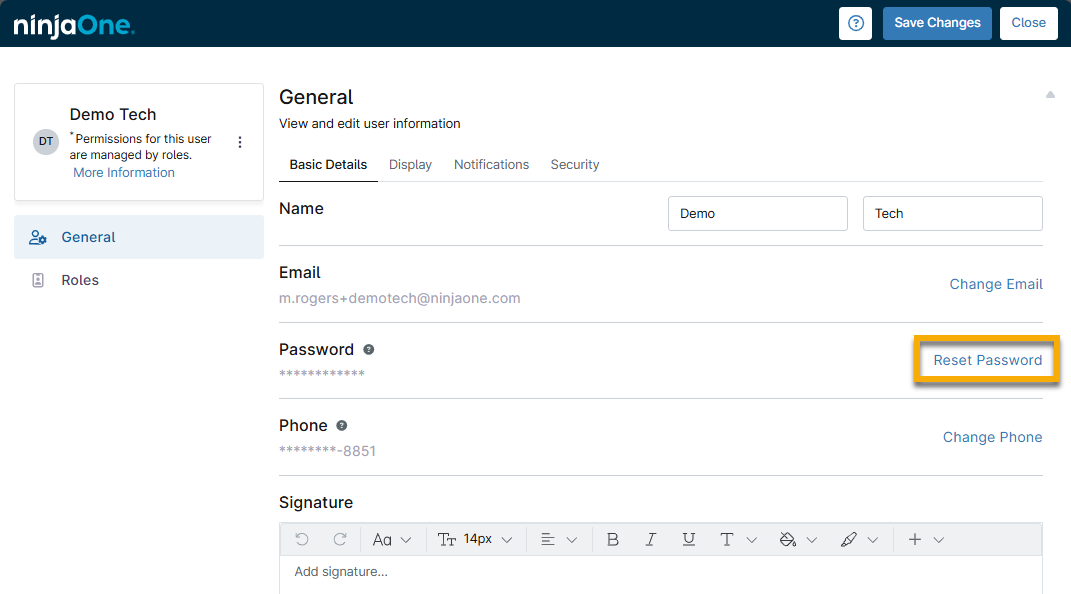
Task: Expand the text alignment dropdown
Action: 558,539
